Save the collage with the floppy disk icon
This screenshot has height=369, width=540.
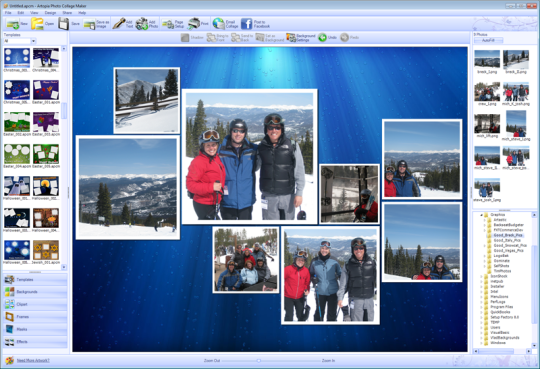coord(63,24)
